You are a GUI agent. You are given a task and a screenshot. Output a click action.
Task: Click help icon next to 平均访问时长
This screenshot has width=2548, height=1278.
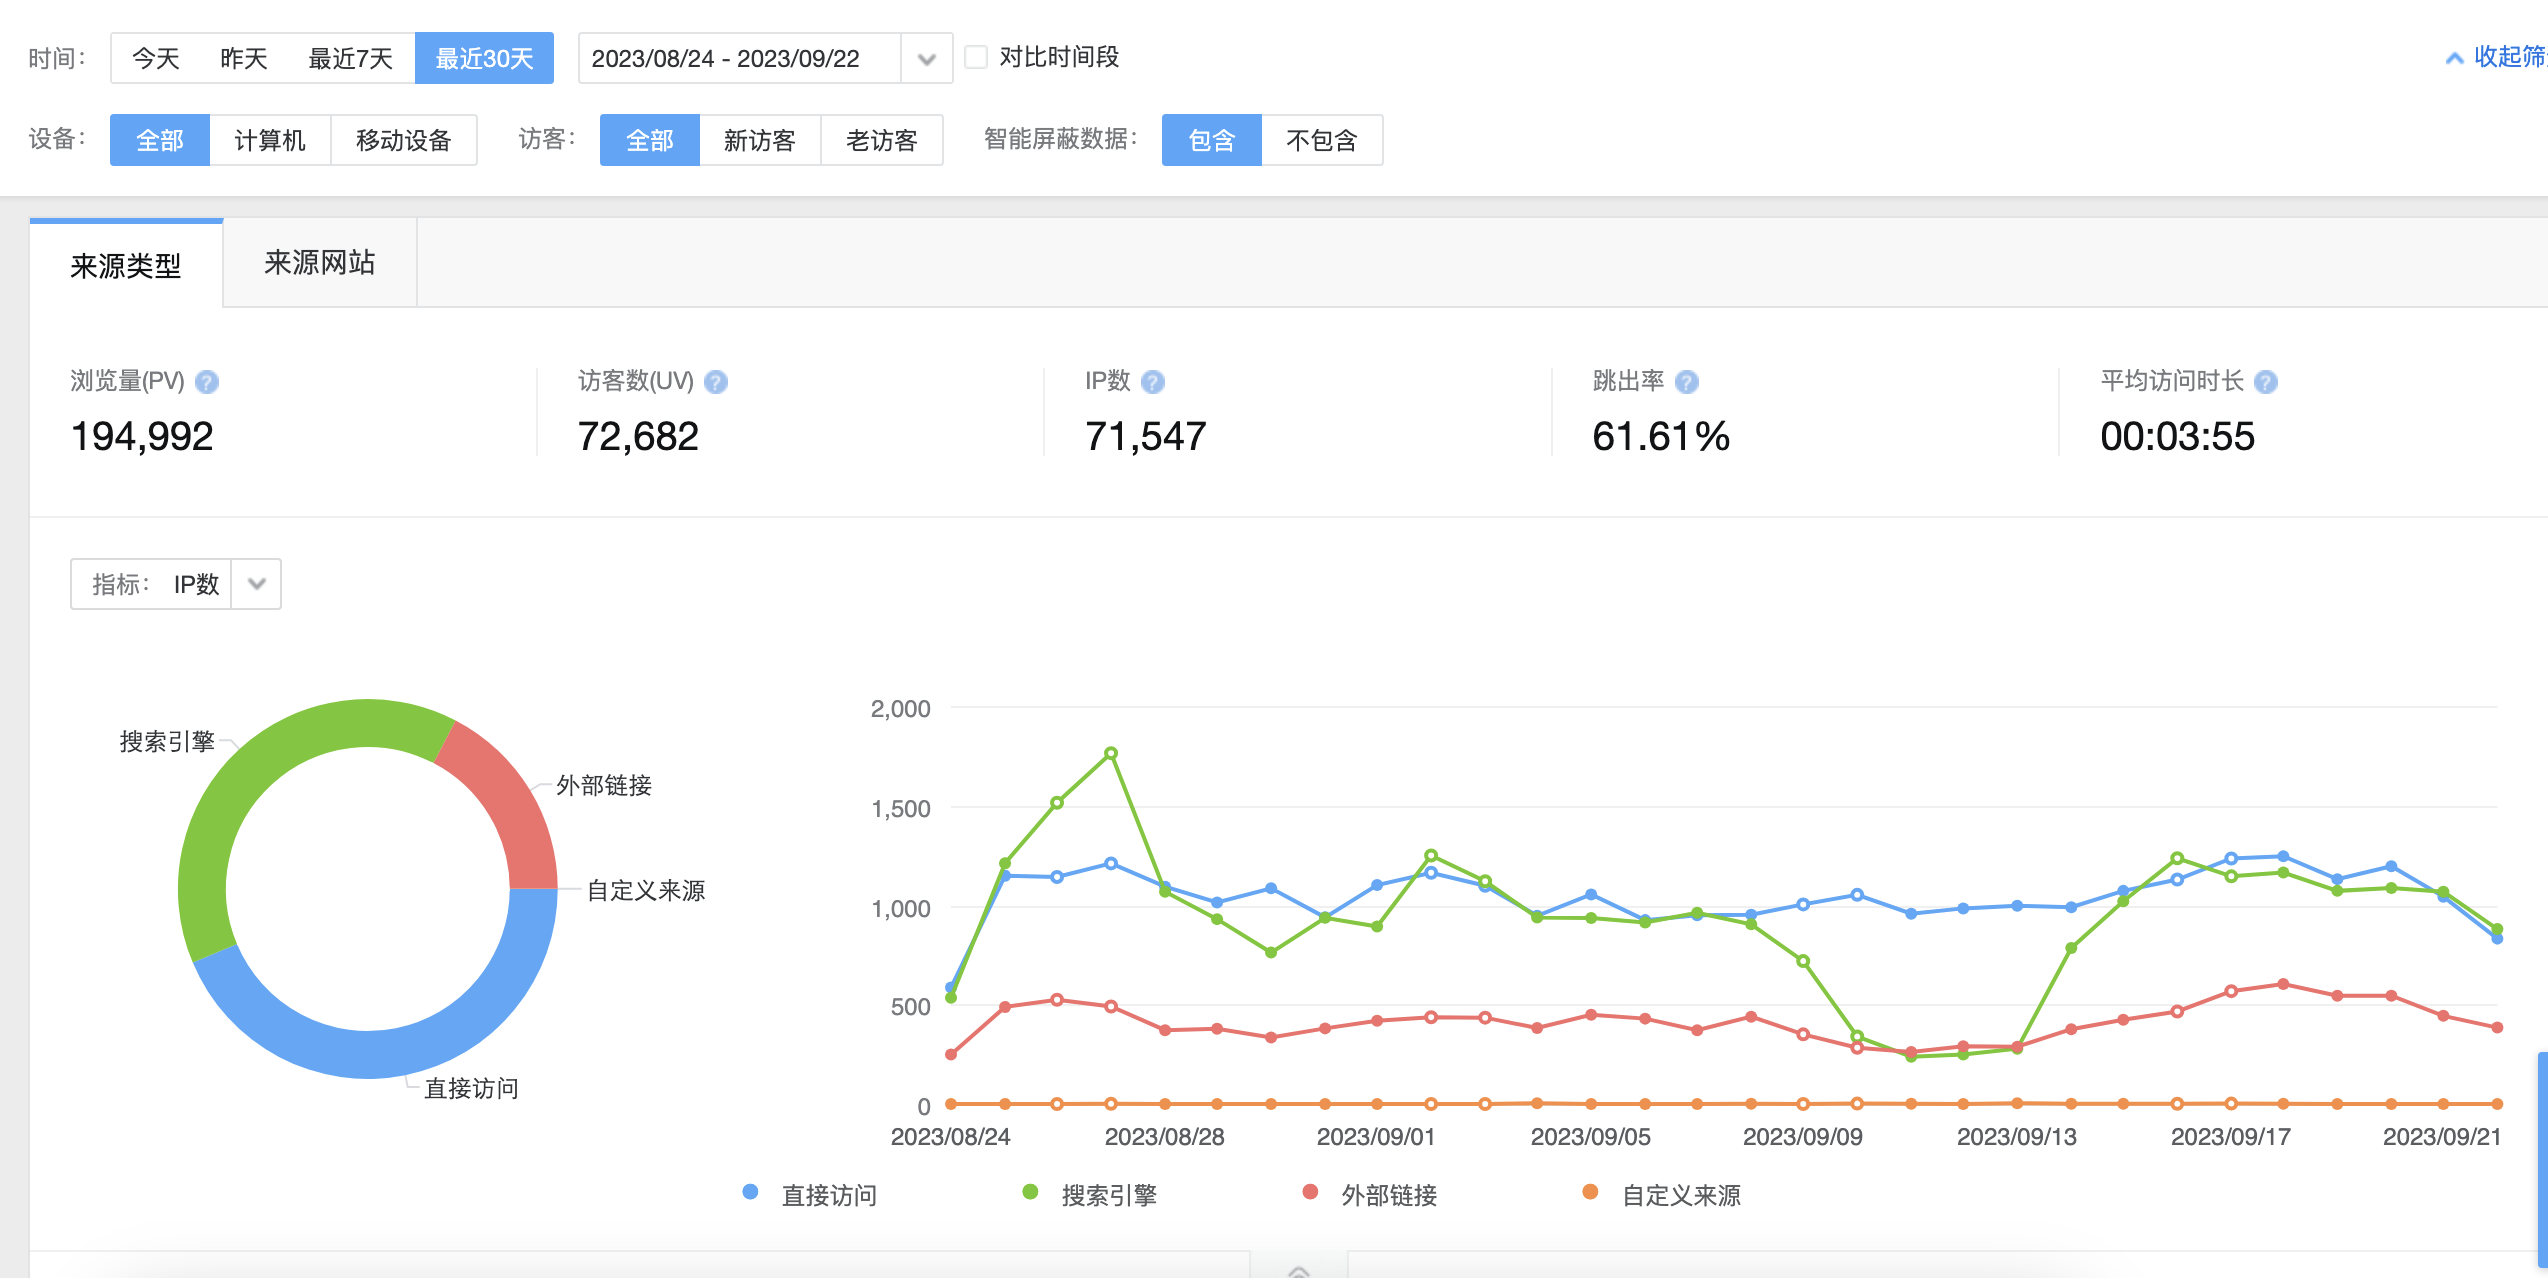[x=2267, y=382]
